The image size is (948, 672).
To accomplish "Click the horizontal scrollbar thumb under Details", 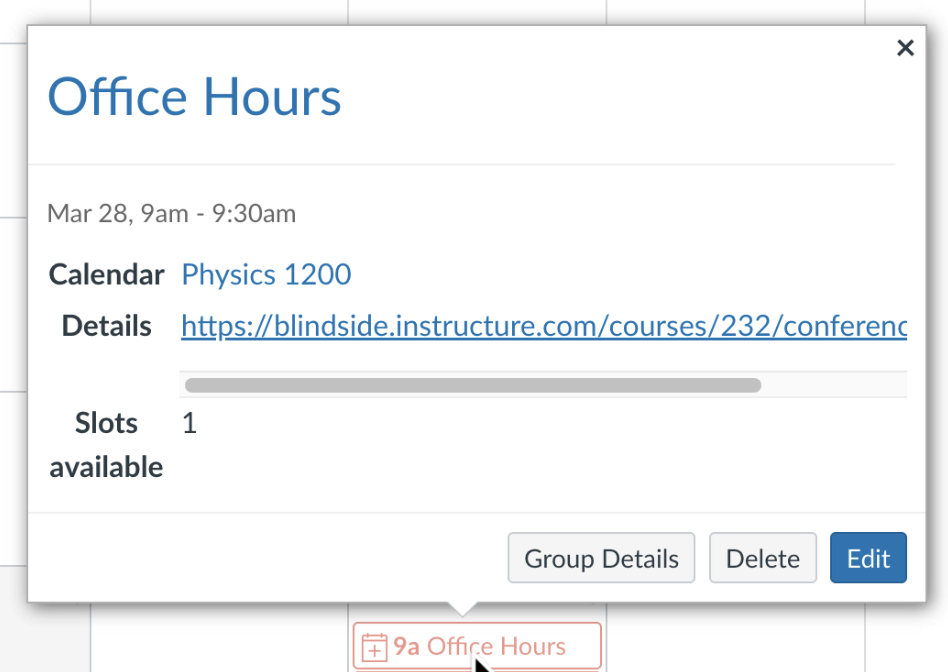I will coord(473,385).
